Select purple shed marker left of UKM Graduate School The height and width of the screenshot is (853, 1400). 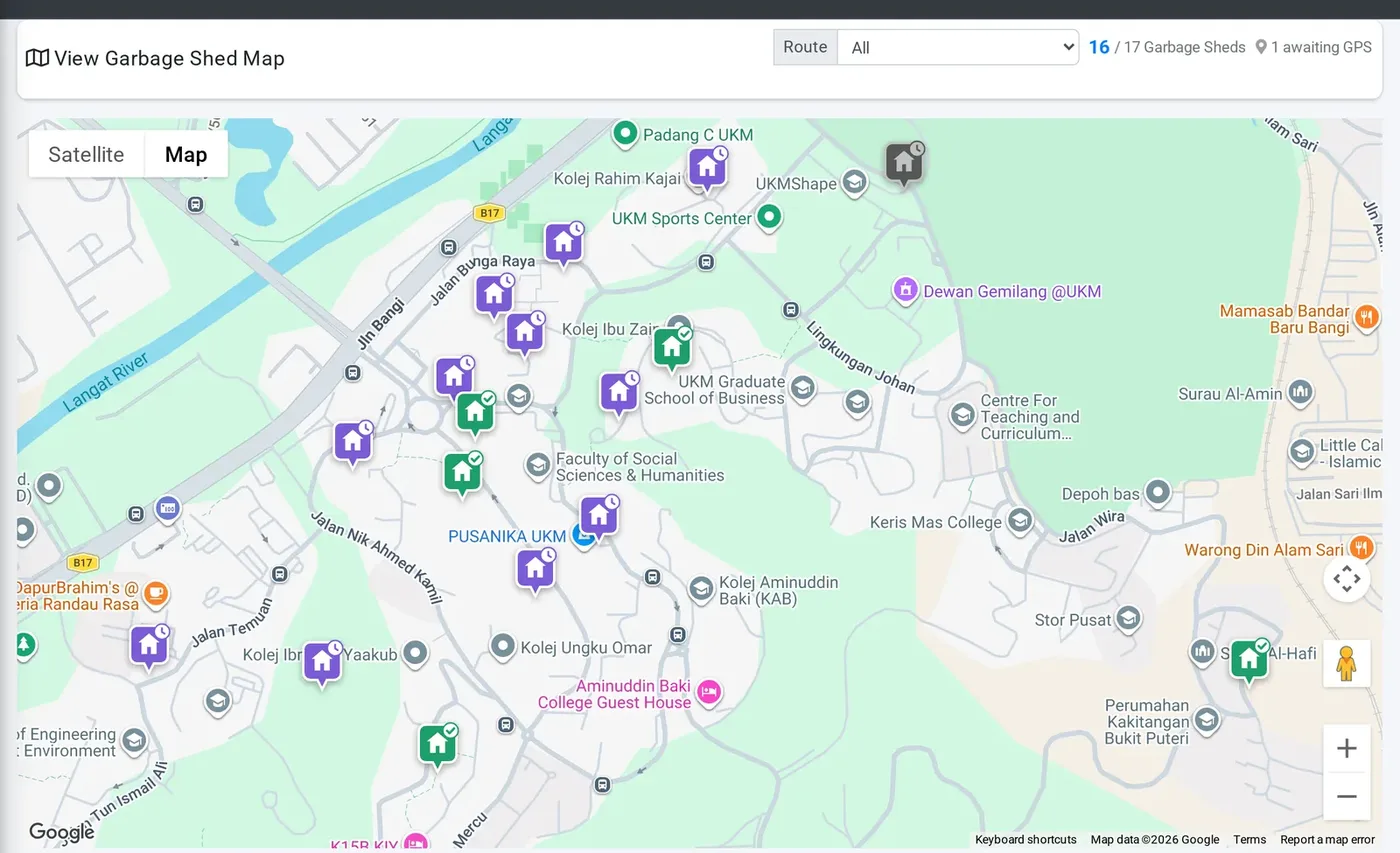click(619, 394)
